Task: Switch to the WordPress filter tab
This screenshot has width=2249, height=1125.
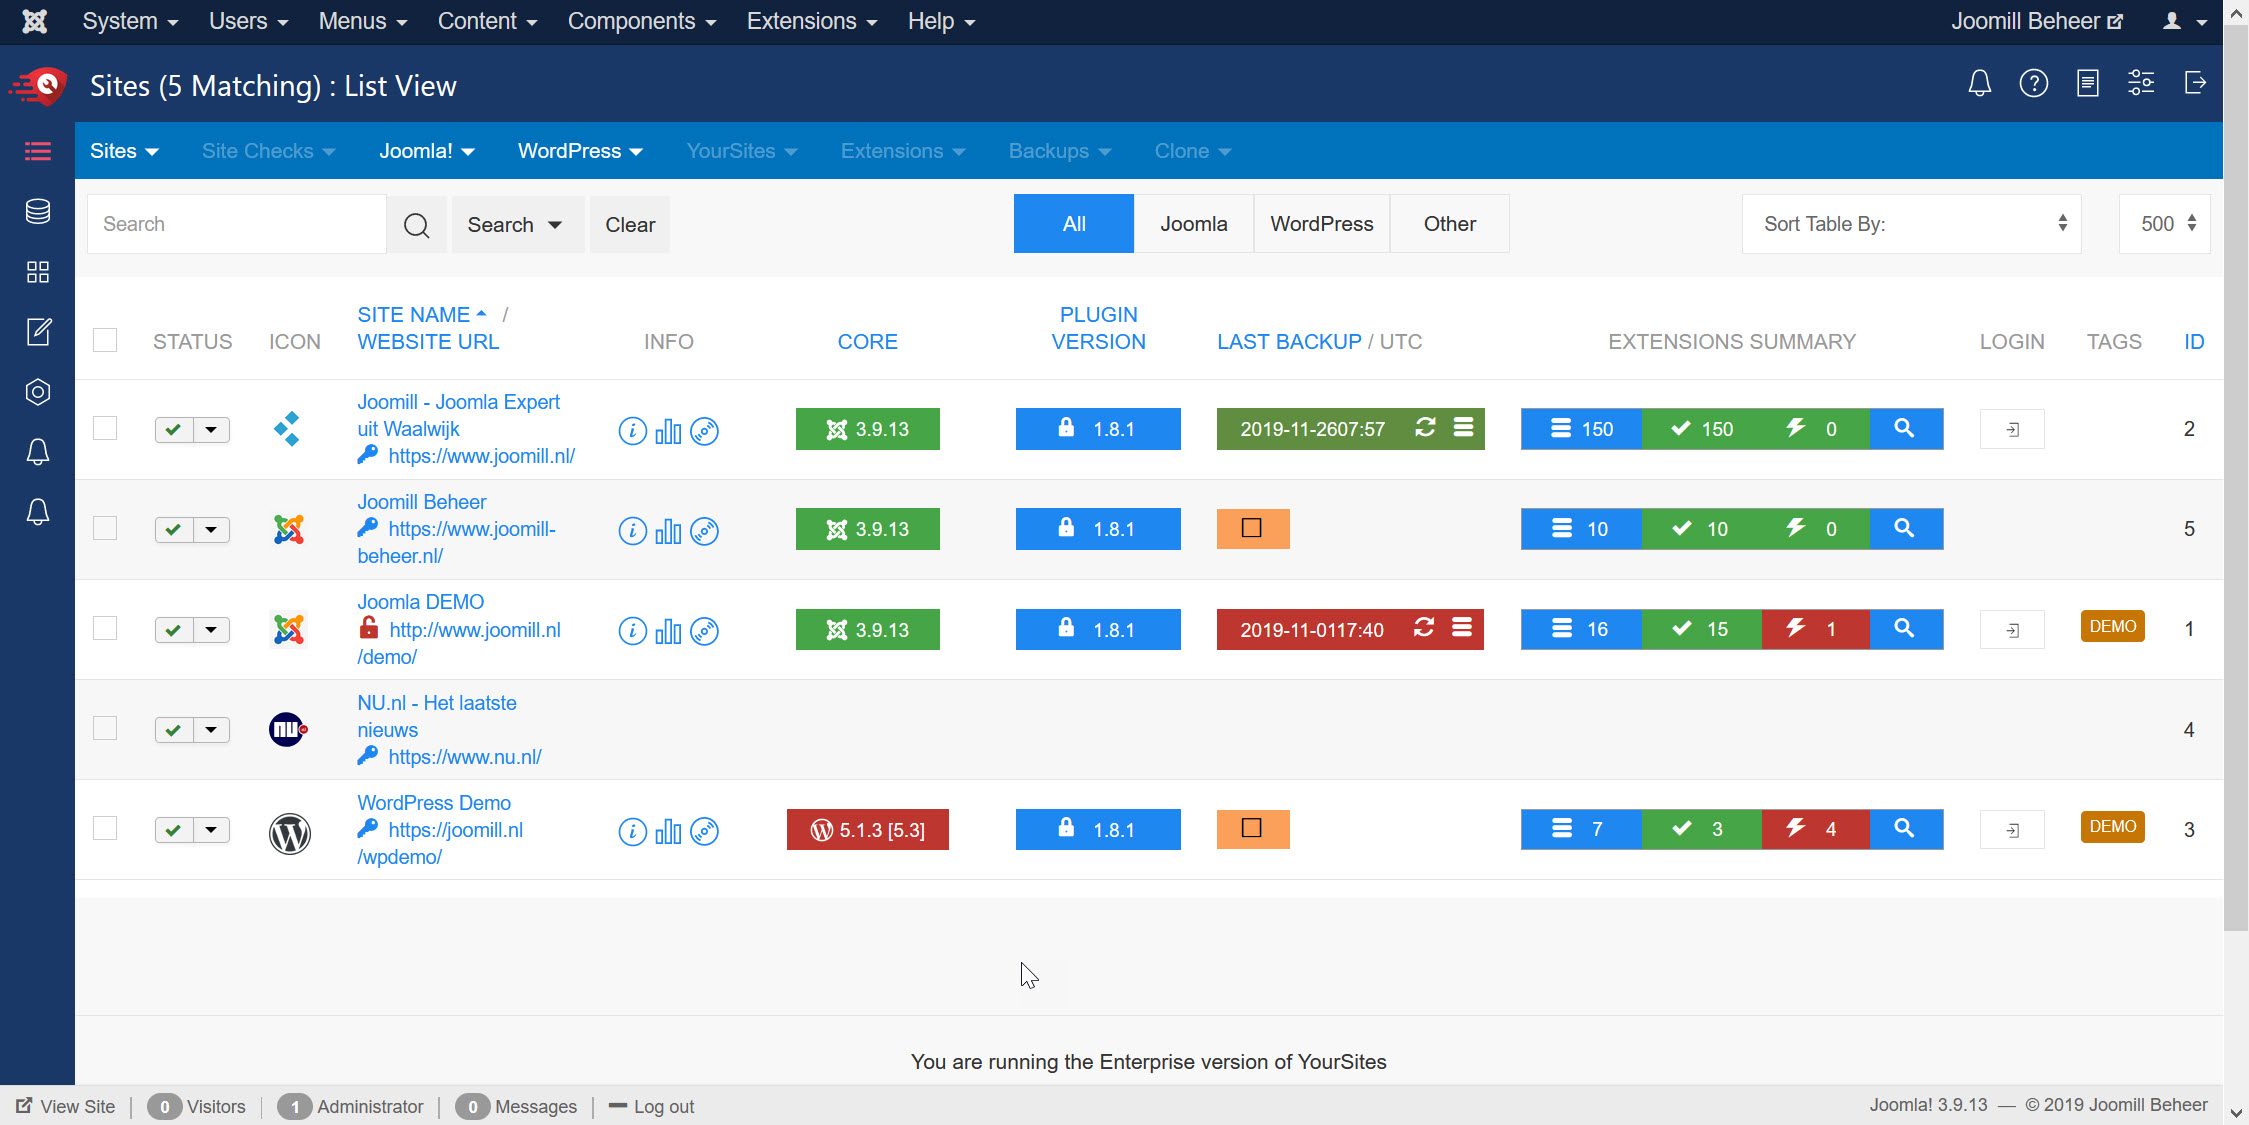Action: tap(1321, 224)
